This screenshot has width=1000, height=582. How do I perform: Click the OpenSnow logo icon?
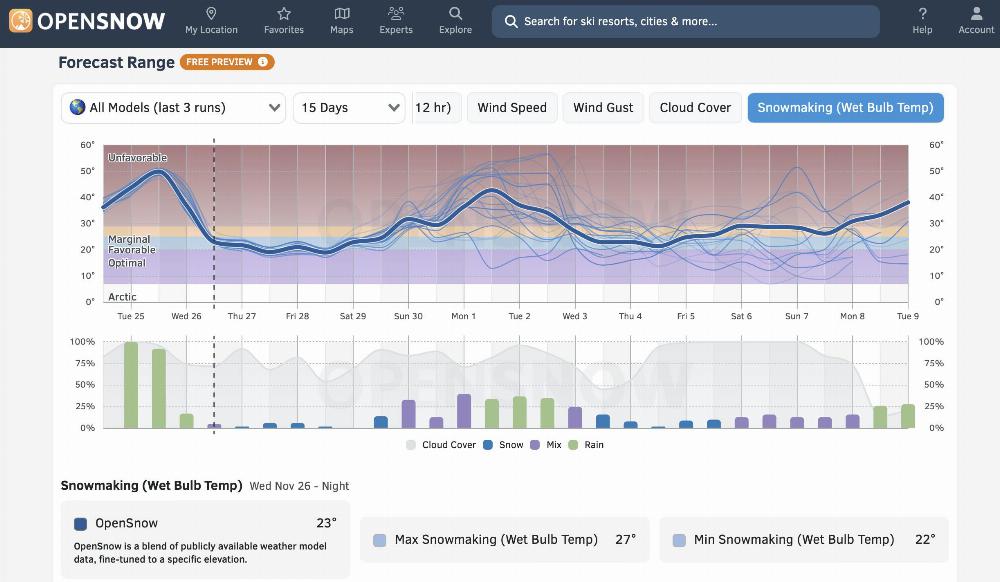[x=20, y=21]
